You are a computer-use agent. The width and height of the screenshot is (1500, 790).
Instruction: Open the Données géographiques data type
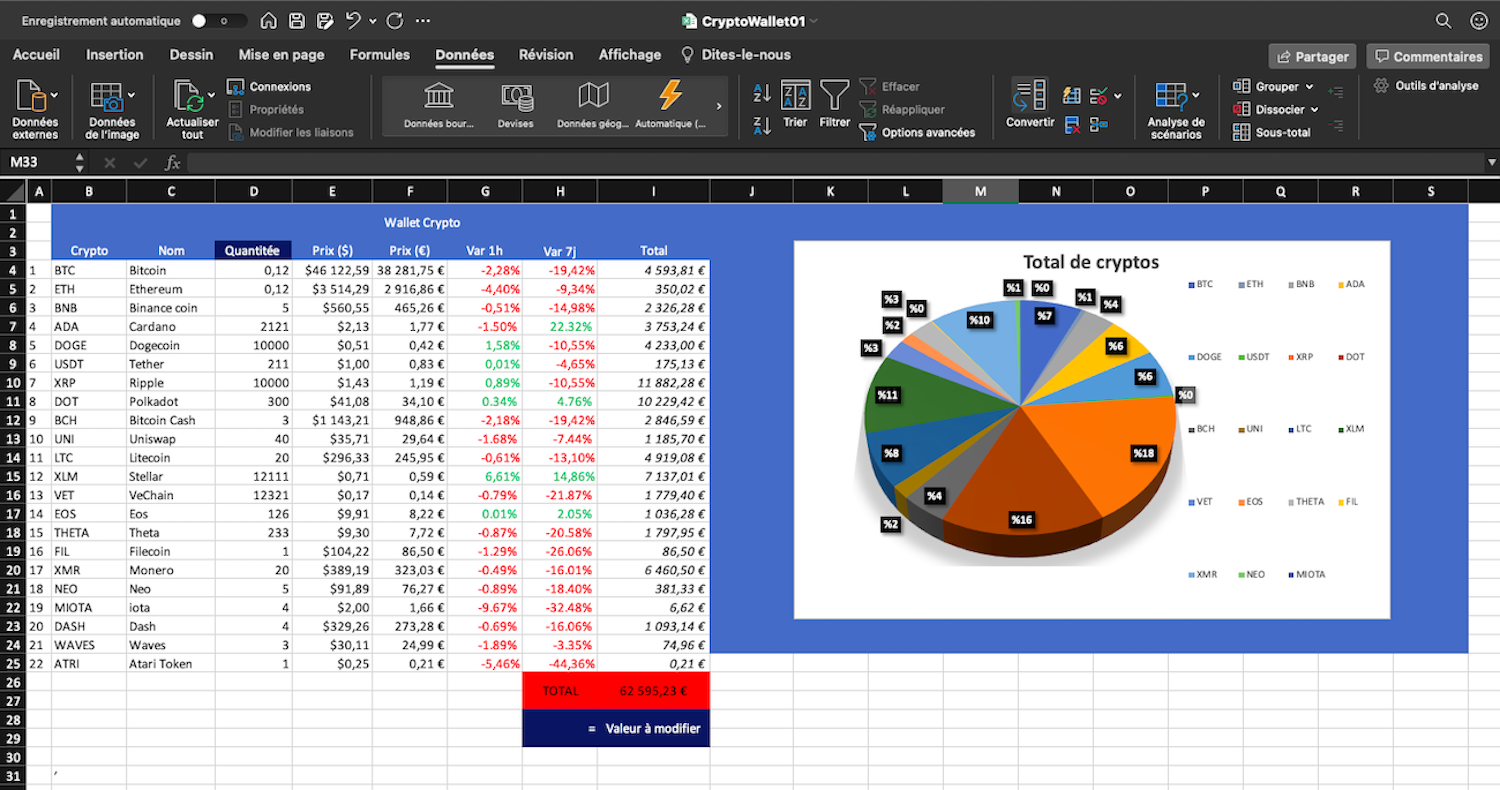coord(592,103)
